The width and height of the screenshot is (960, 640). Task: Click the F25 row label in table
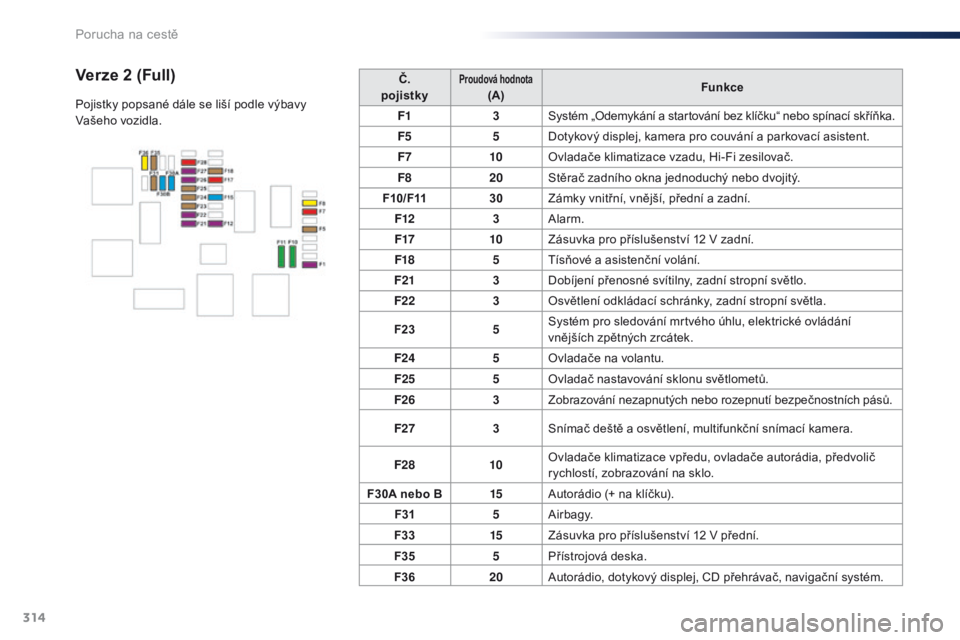point(405,379)
